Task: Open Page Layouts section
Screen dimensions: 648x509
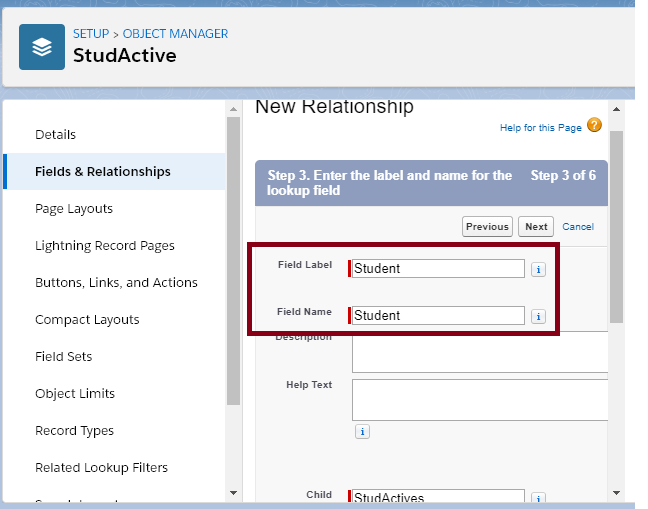Action: pyautogui.click(x=74, y=209)
